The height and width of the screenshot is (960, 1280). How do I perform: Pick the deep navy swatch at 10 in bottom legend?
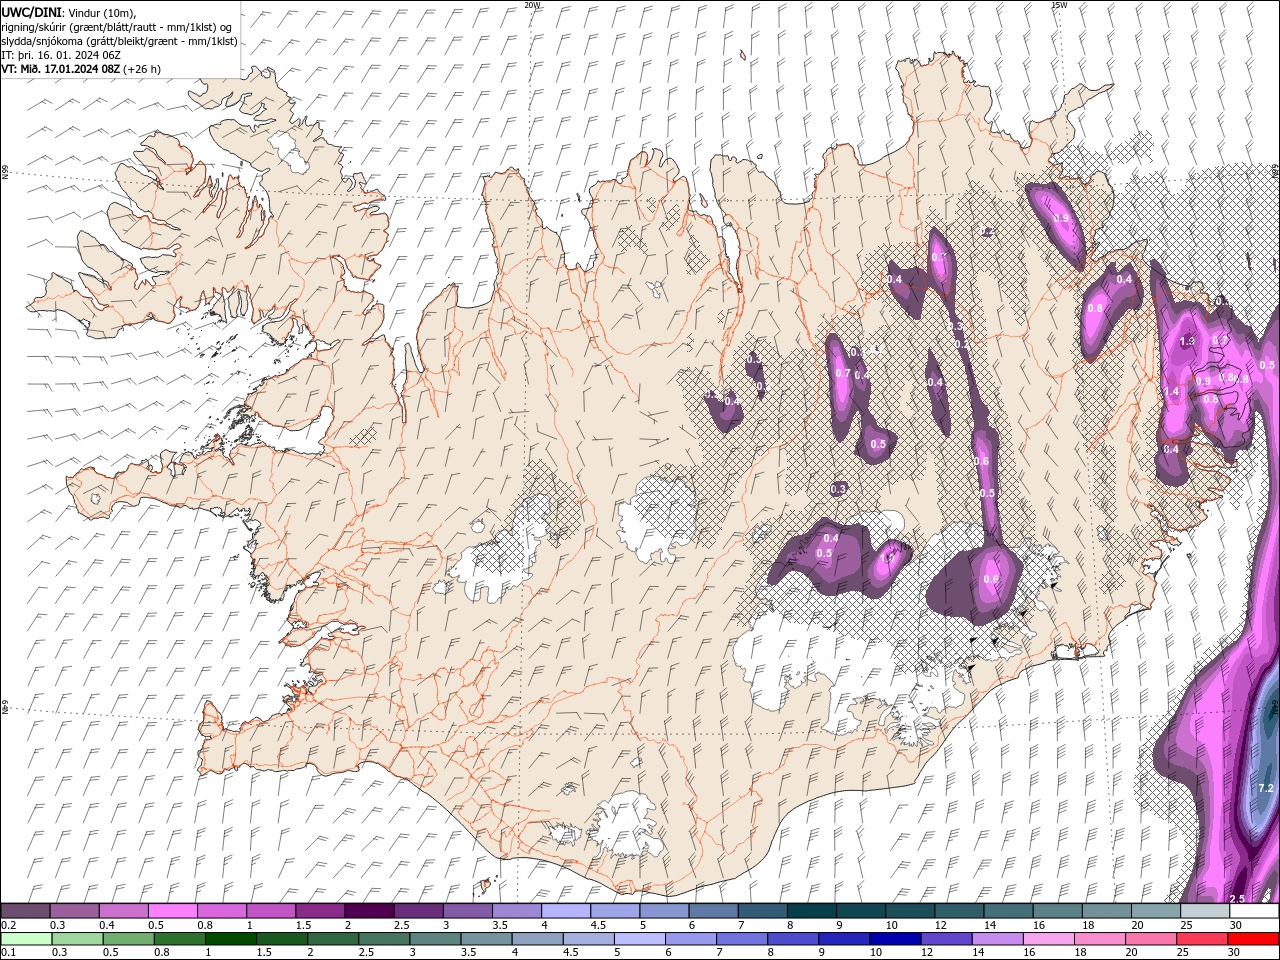895,939
